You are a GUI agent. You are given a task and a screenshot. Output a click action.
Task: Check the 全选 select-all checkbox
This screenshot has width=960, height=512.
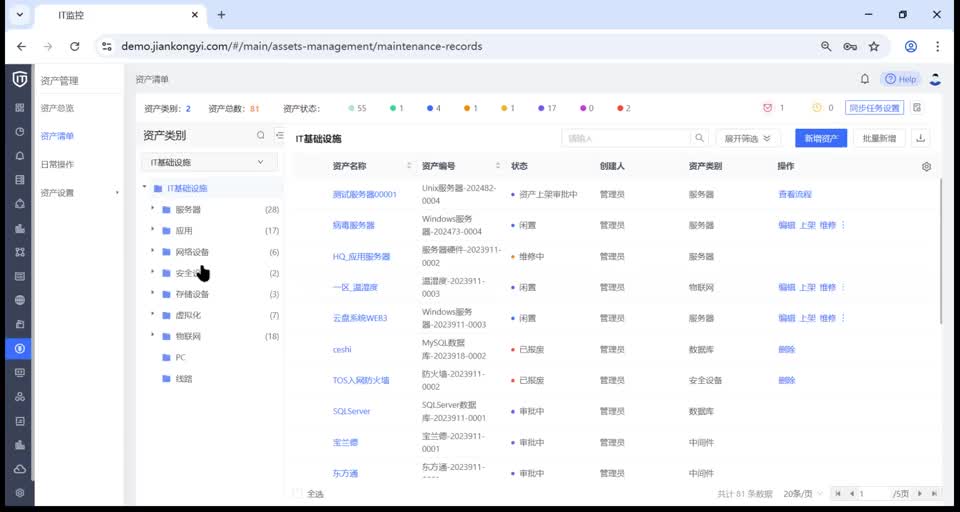point(297,494)
